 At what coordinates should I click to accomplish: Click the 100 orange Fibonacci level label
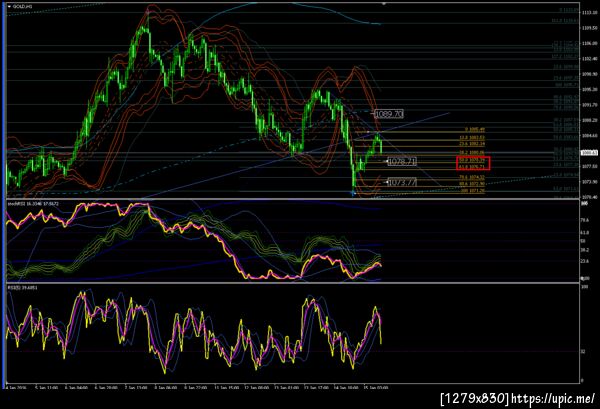coord(473,191)
